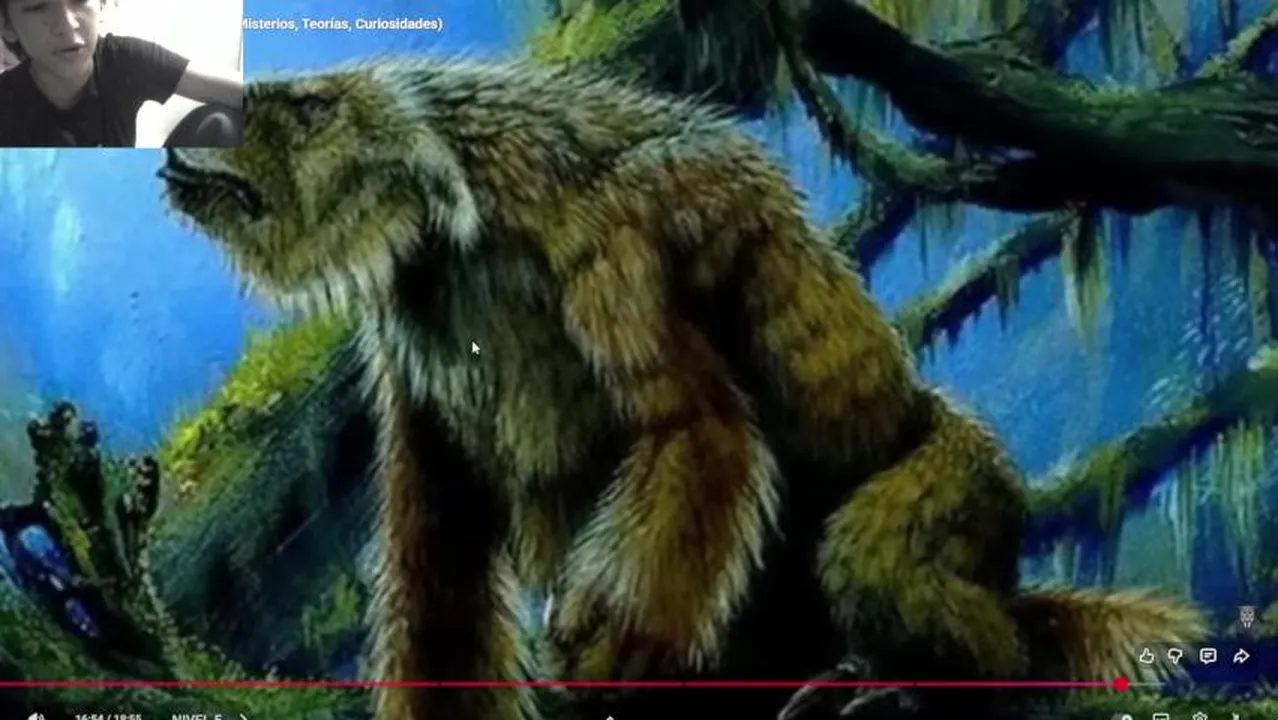Dislike the video with thumbs-down icon
This screenshot has width=1278, height=720.
coord(1176,656)
